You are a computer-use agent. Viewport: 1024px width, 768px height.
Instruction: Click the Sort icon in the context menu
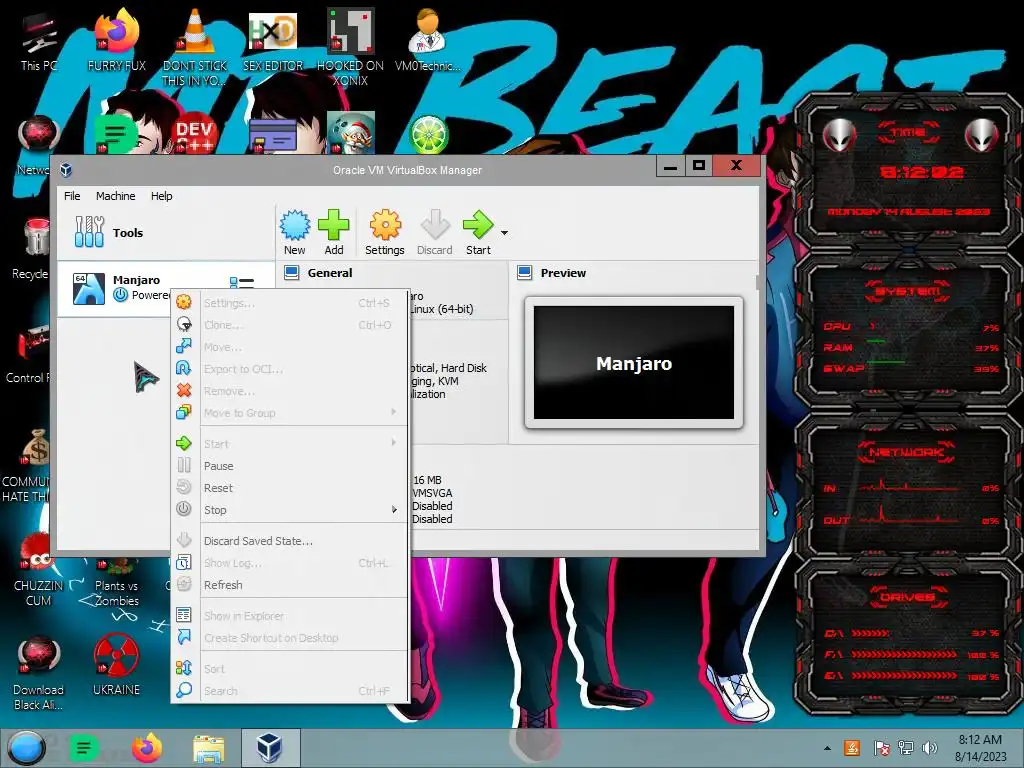184,668
